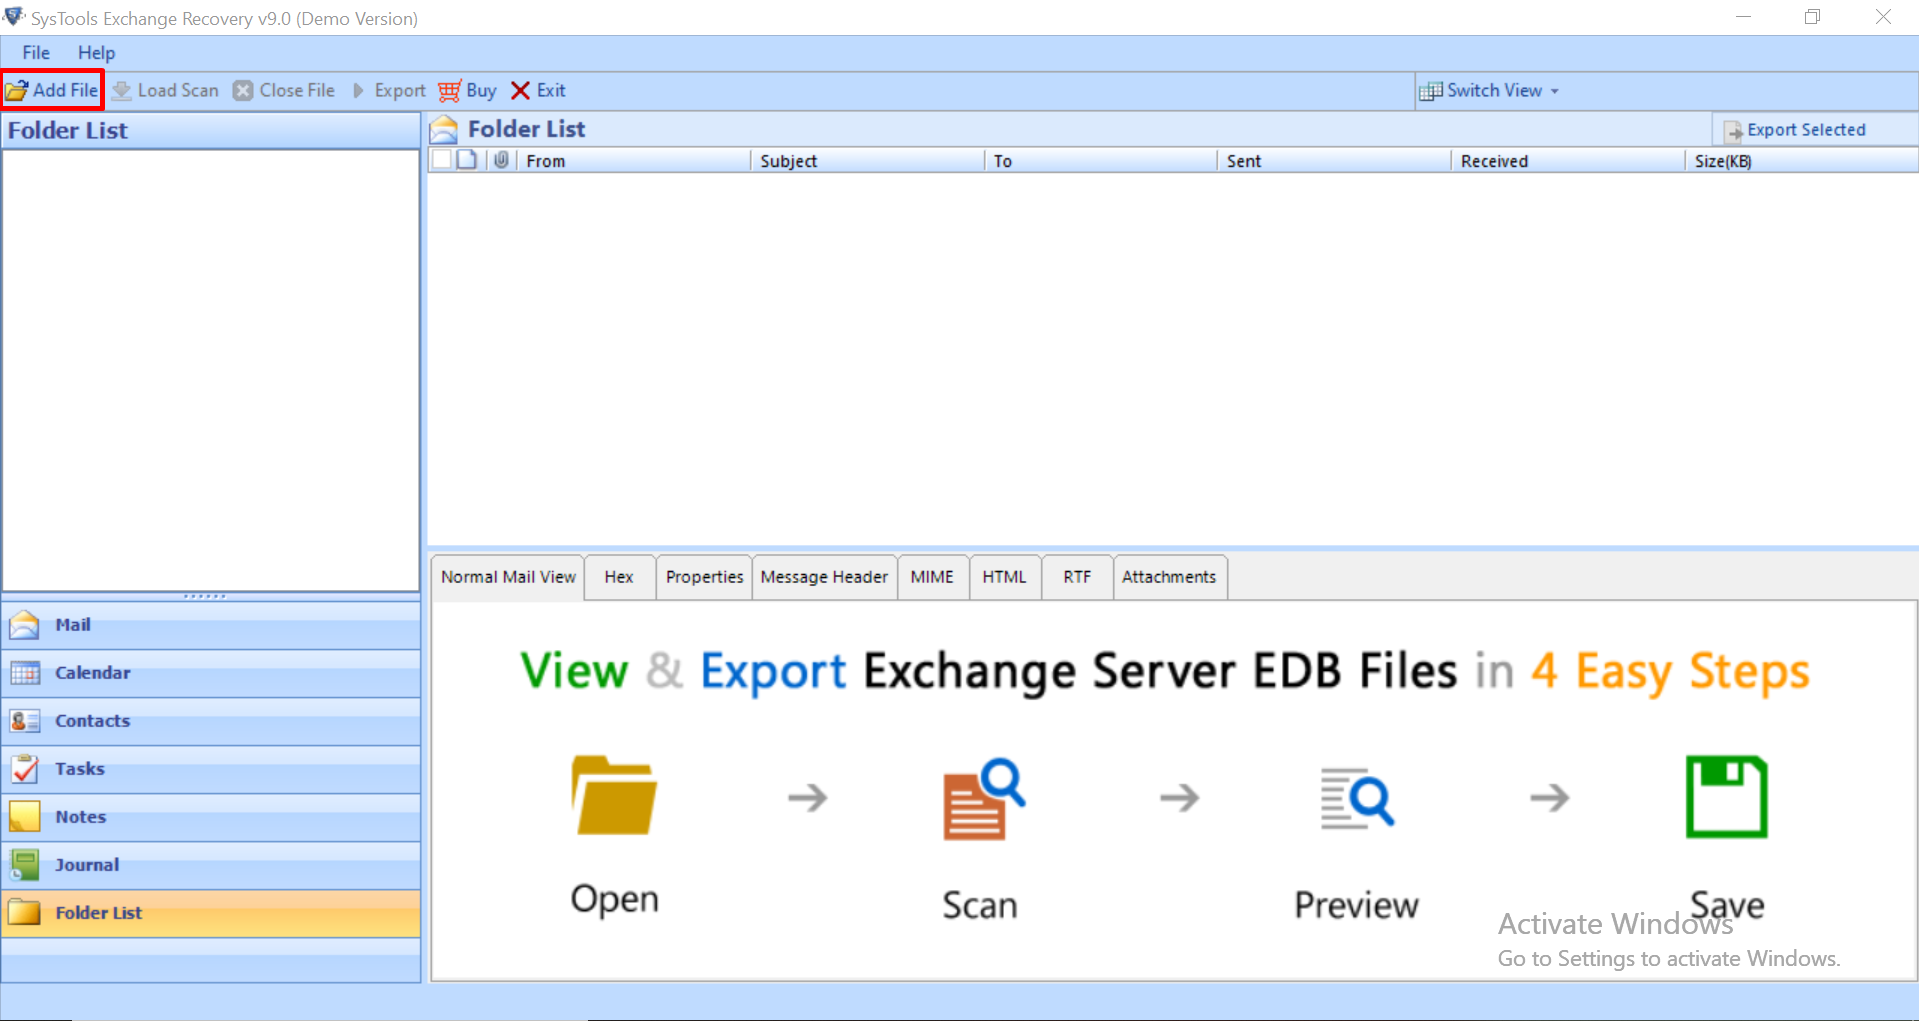The width and height of the screenshot is (1919, 1021).
Task: Click the document type column icon
Action: click(467, 160)
